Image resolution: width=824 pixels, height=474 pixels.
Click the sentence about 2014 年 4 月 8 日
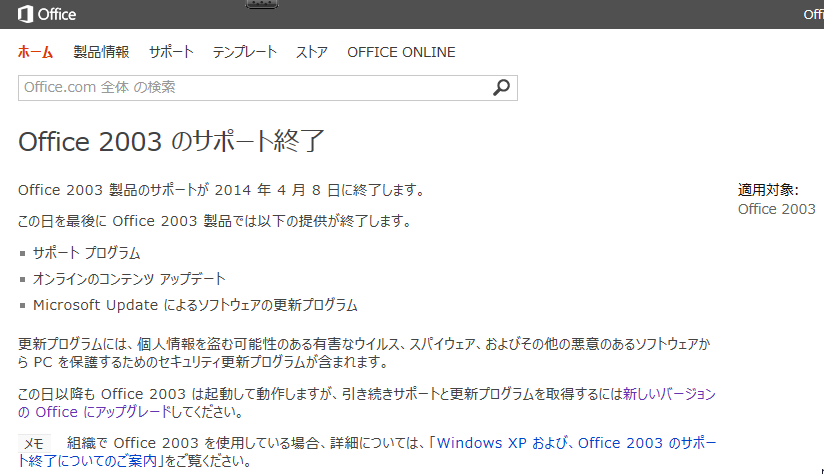[222, 190]
